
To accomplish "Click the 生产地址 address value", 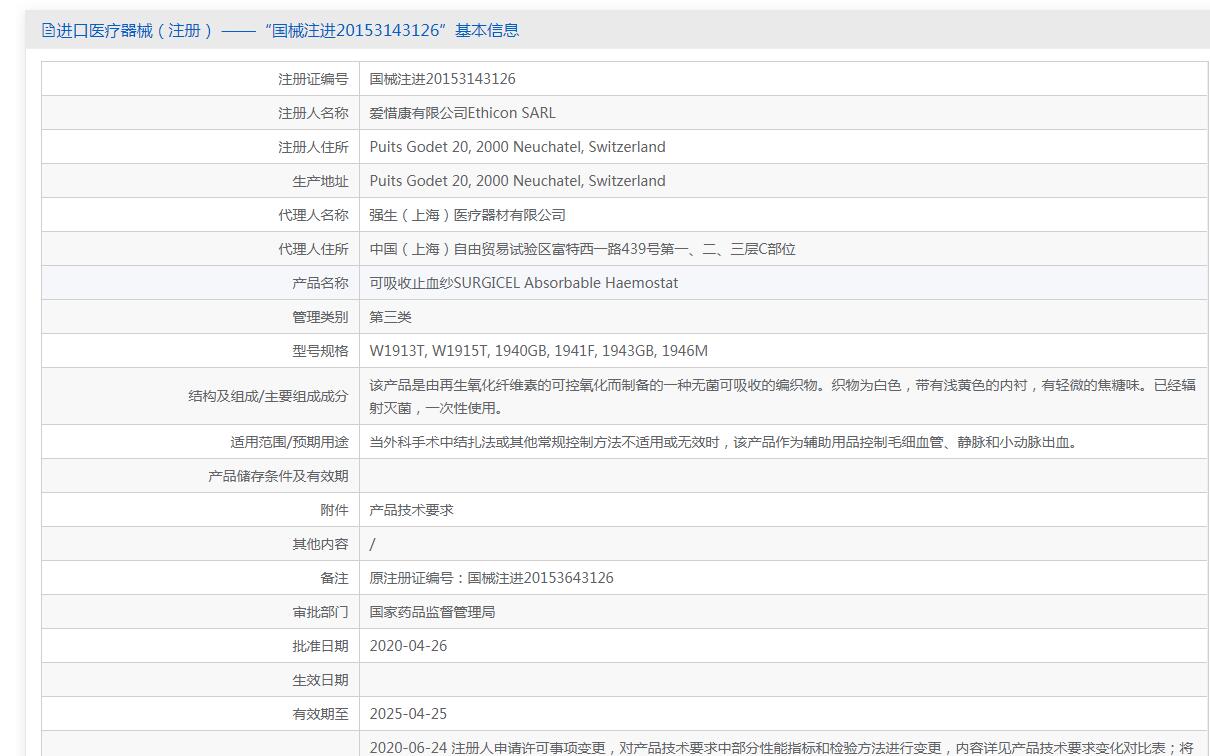I will pos(517,181).
